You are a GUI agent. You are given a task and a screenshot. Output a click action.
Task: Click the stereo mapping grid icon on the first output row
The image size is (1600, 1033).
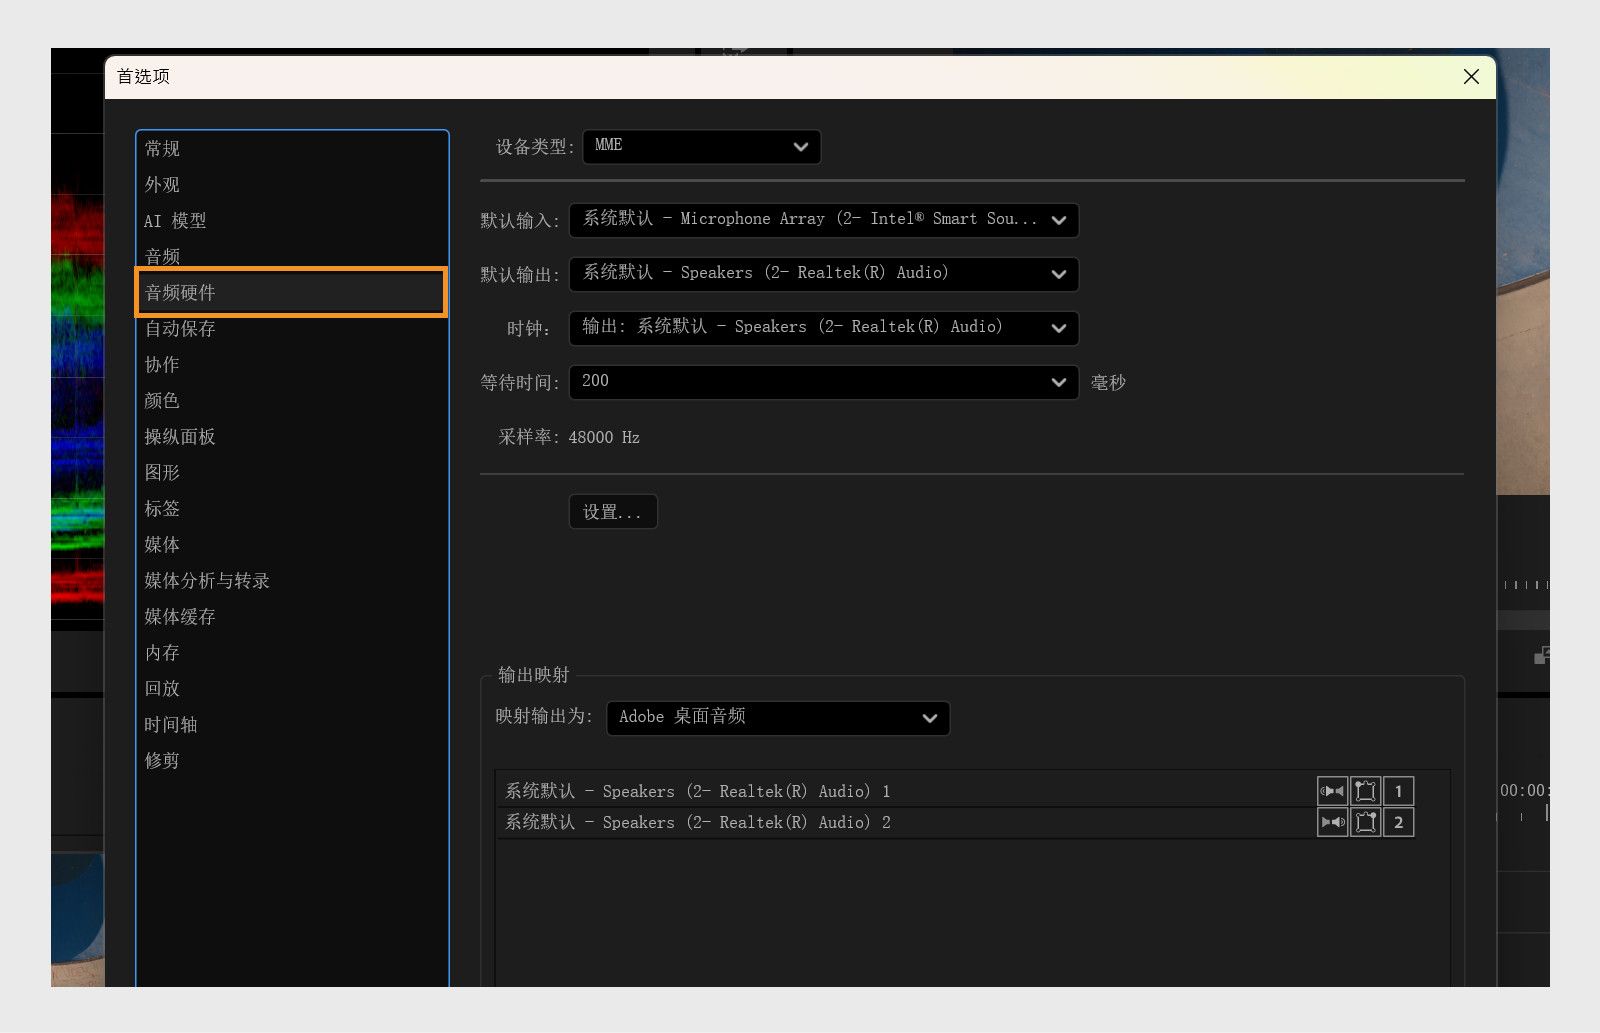click(x=1365, y=790)
